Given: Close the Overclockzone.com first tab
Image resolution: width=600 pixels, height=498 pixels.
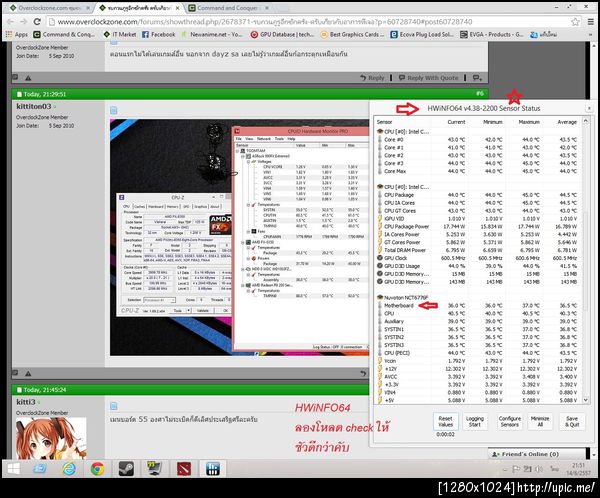Looking at the screenshot, I should click(x=88, y=8).
